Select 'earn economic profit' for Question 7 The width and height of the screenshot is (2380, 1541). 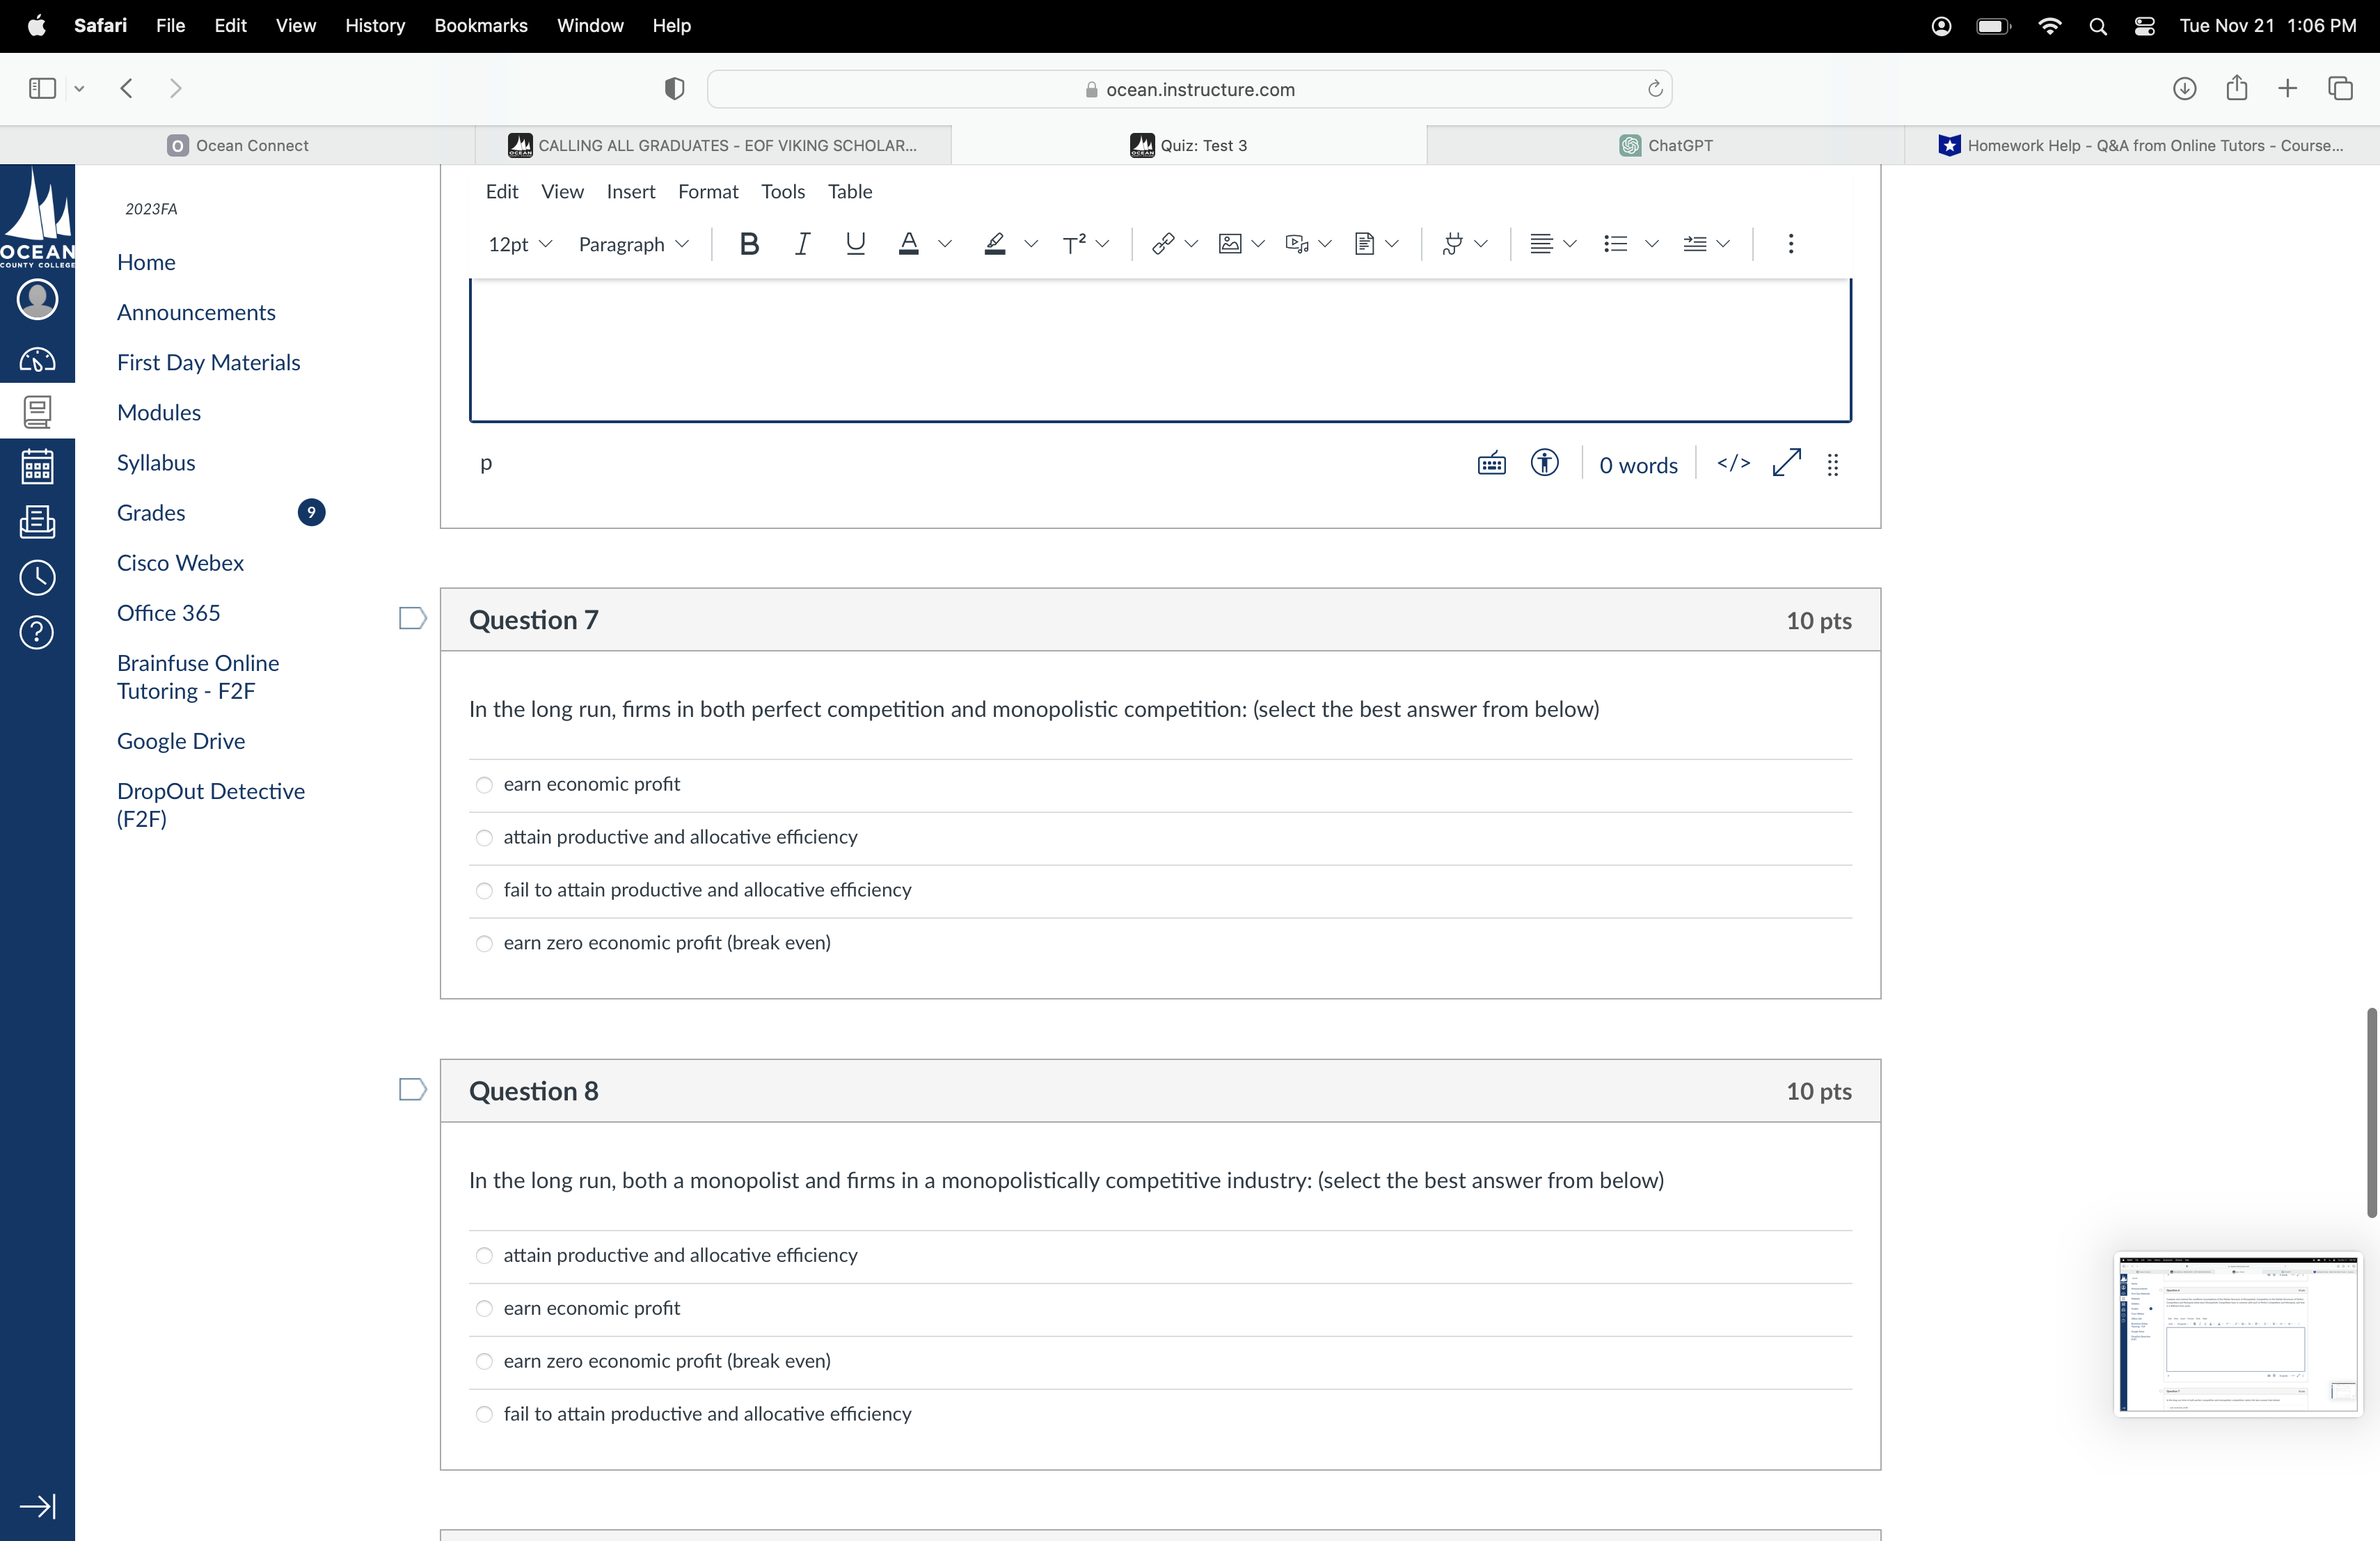(x=484, y=785)
